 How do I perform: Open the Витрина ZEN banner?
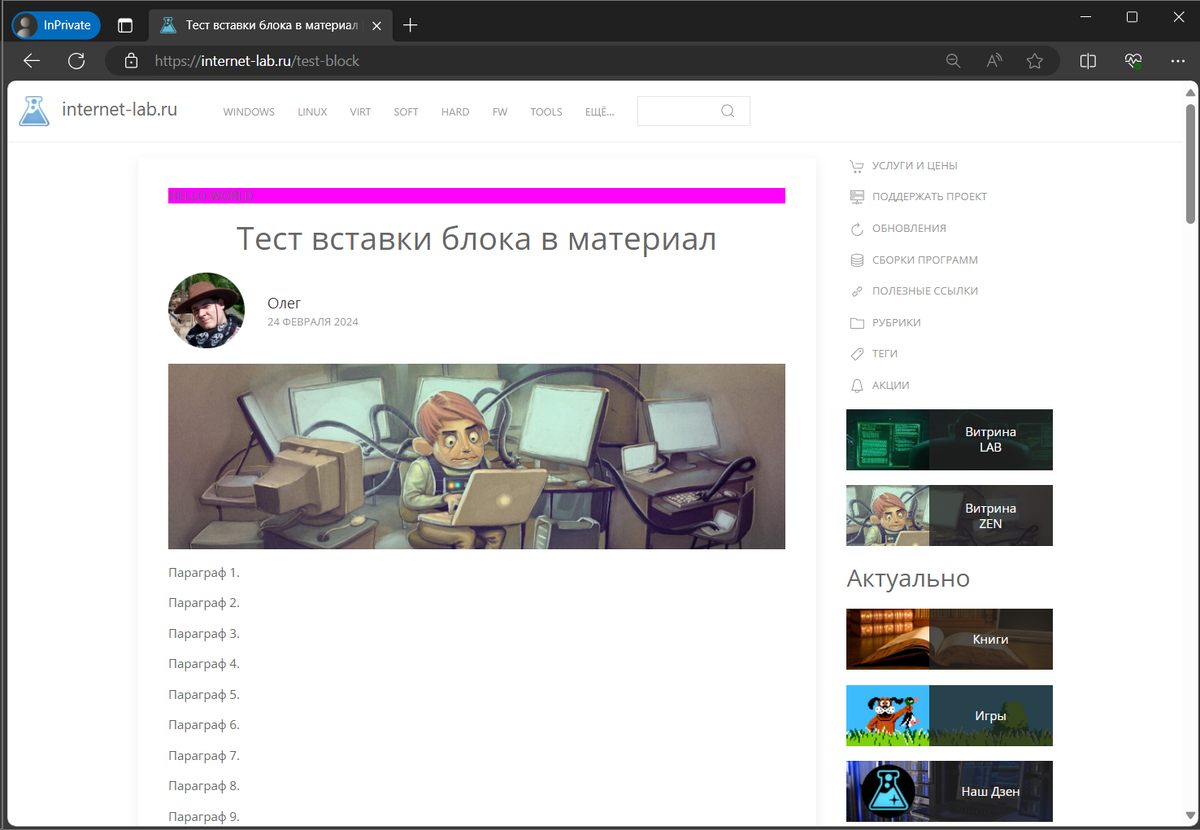pyautogui.click(x=949, y=516)
